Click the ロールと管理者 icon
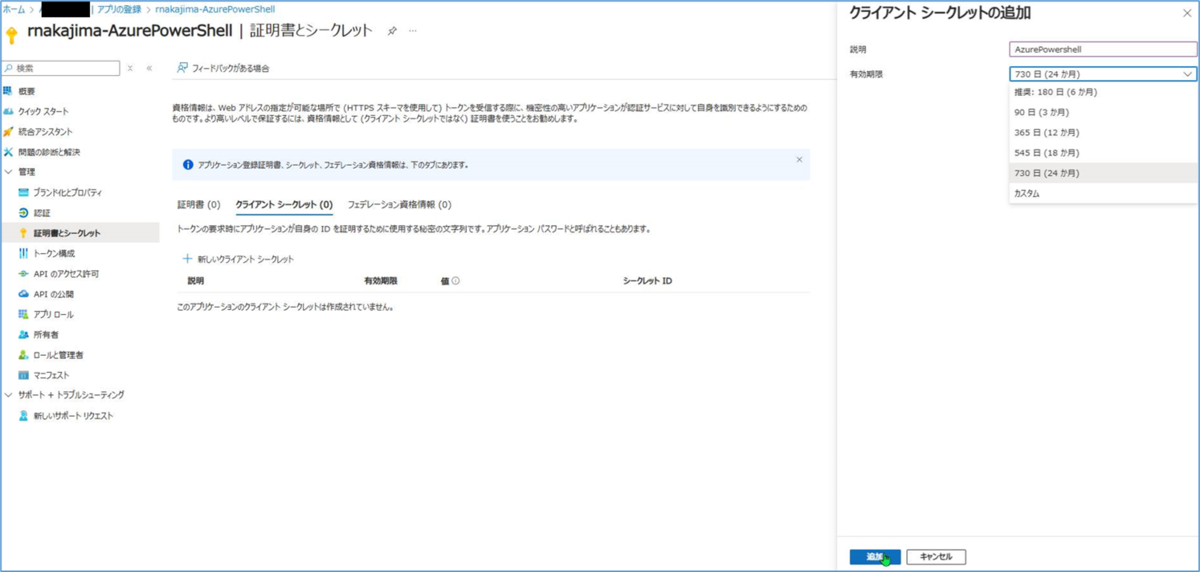This screenshot has height=572, width=1200. click(24, 355)
